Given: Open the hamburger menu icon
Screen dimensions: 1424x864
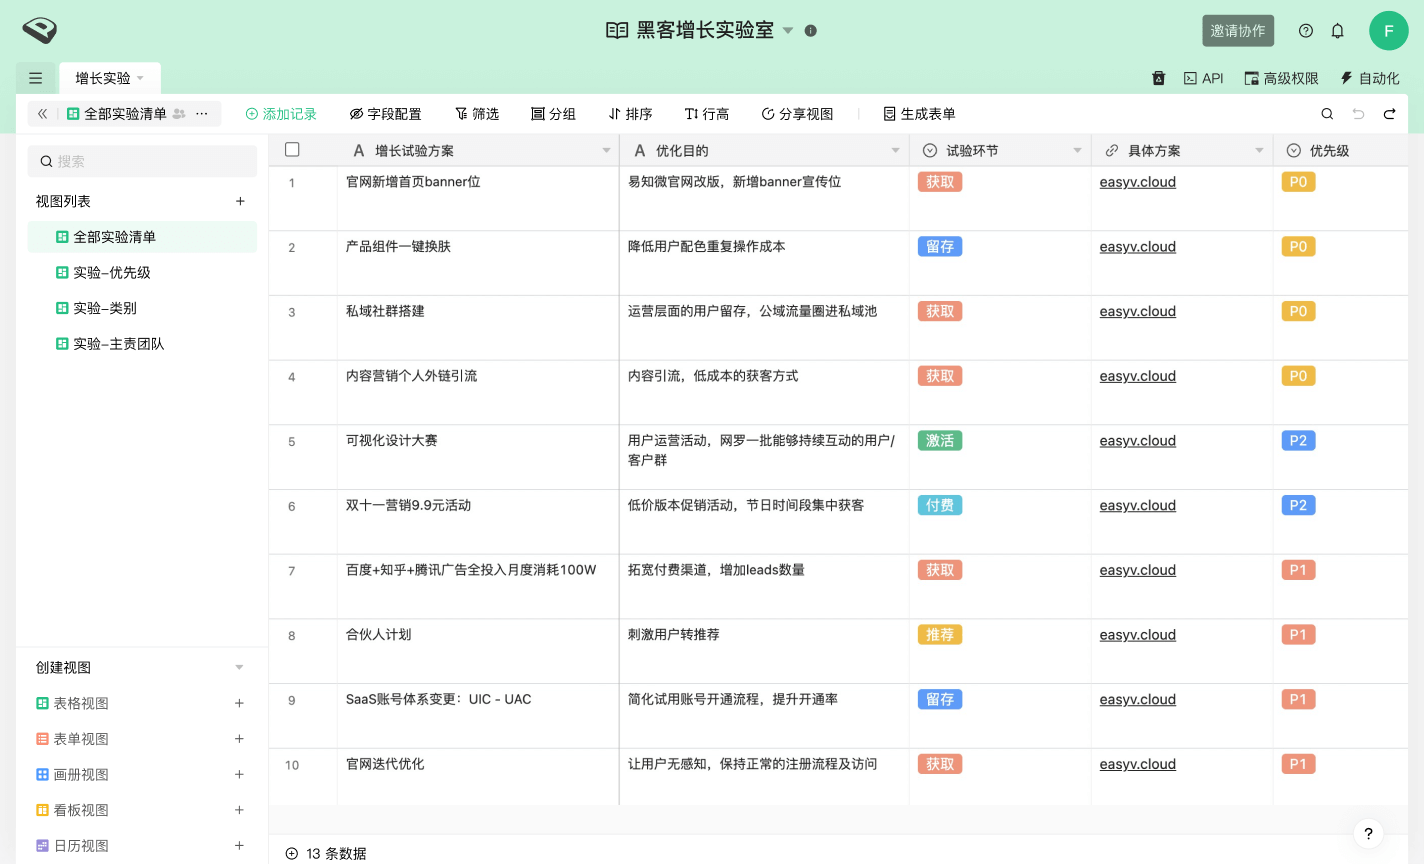Looking at the screenshot, I should [35, 78].
